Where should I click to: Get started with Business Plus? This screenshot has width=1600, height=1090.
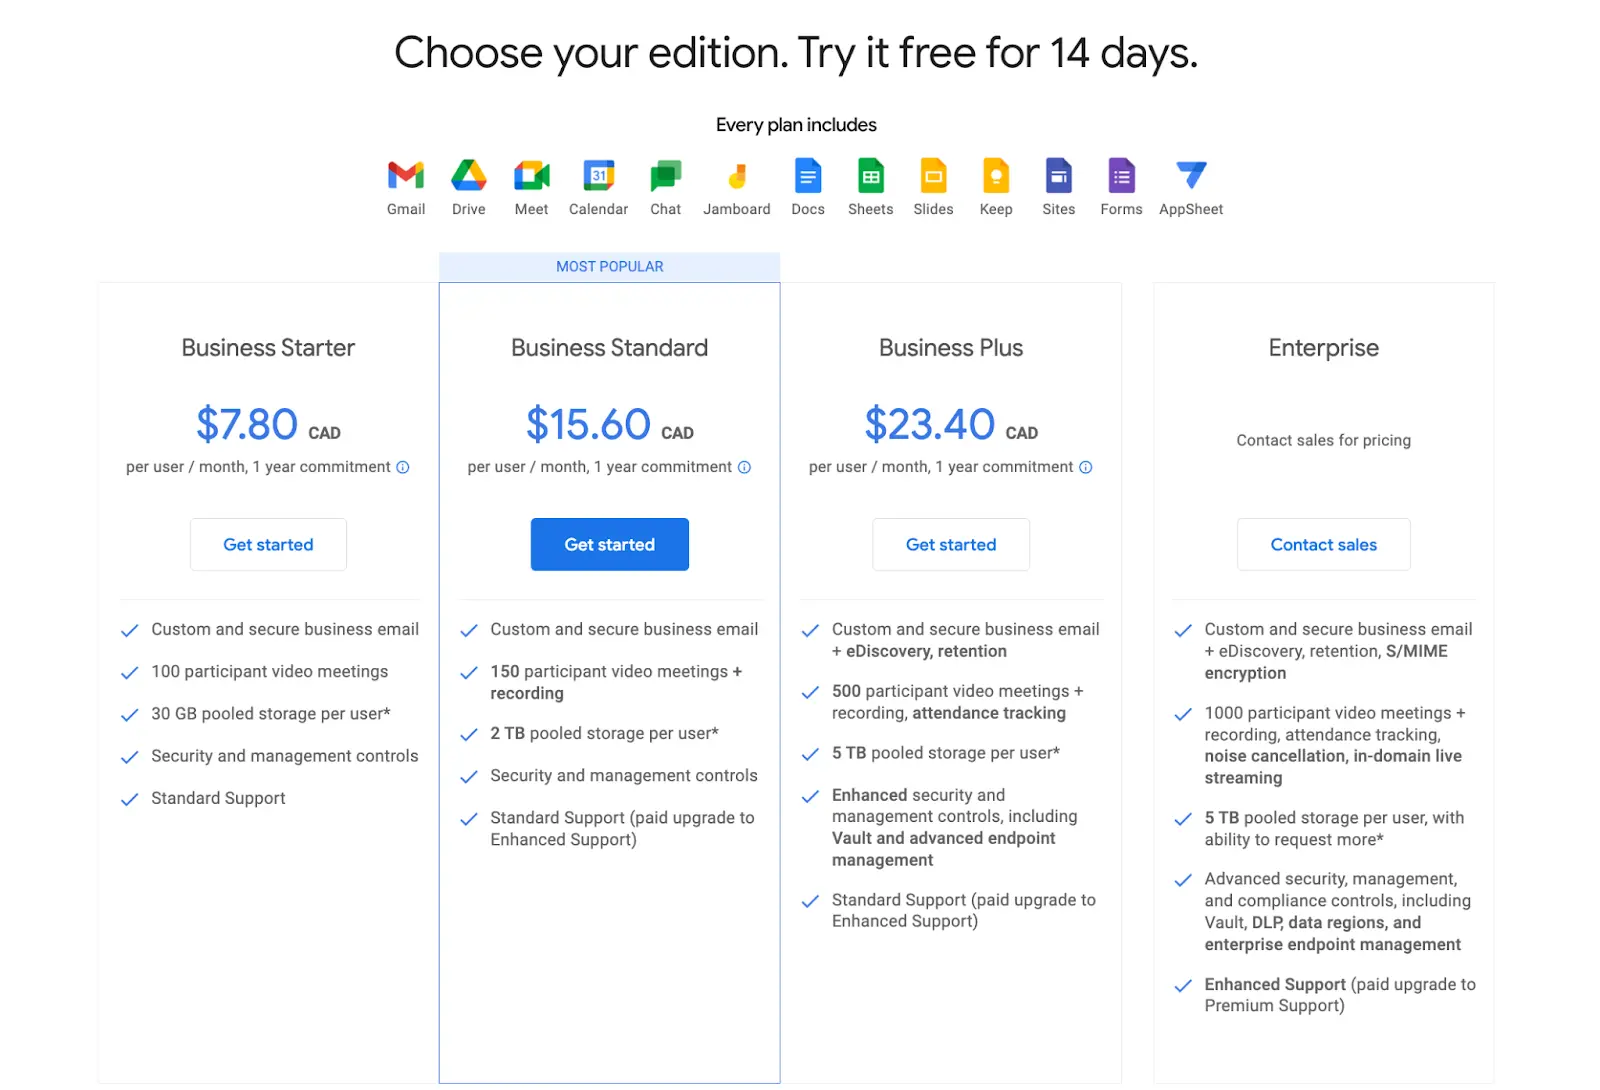click(x=951, y=544)
